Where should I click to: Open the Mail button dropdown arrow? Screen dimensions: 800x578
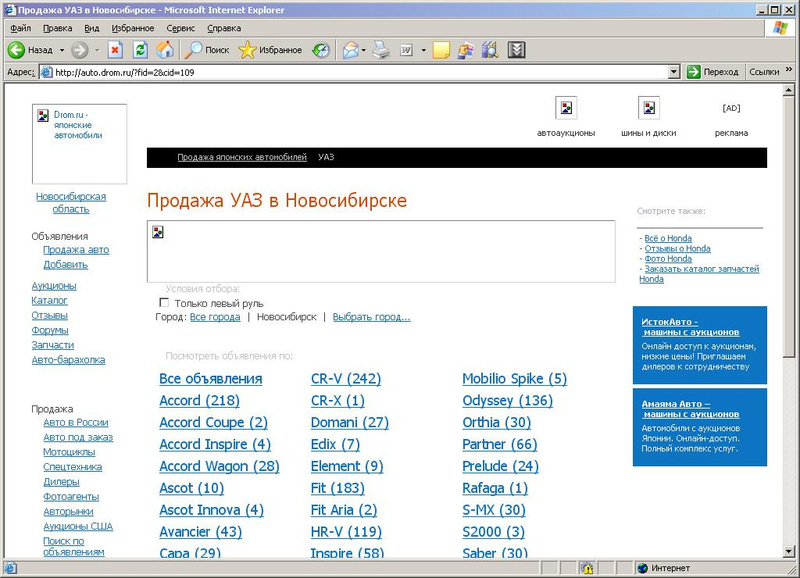[365, 49]
